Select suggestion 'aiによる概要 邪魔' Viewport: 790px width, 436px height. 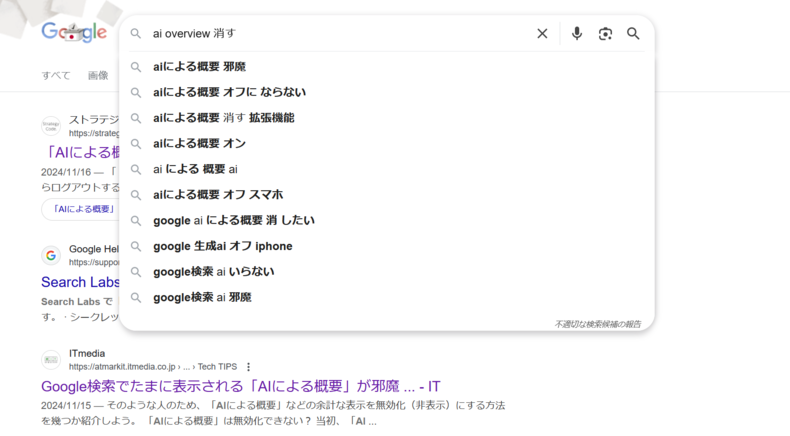(387, 67)
